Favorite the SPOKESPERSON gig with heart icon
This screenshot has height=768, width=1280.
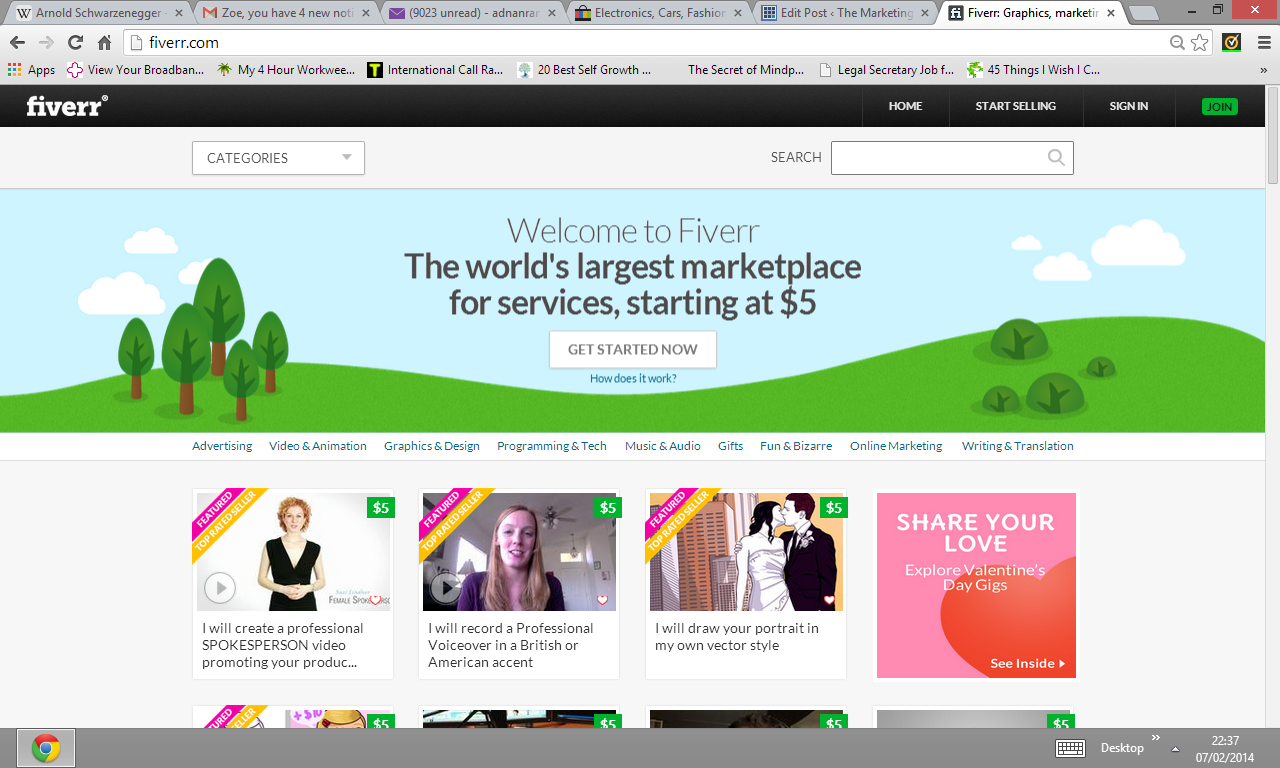coord(376,600)
